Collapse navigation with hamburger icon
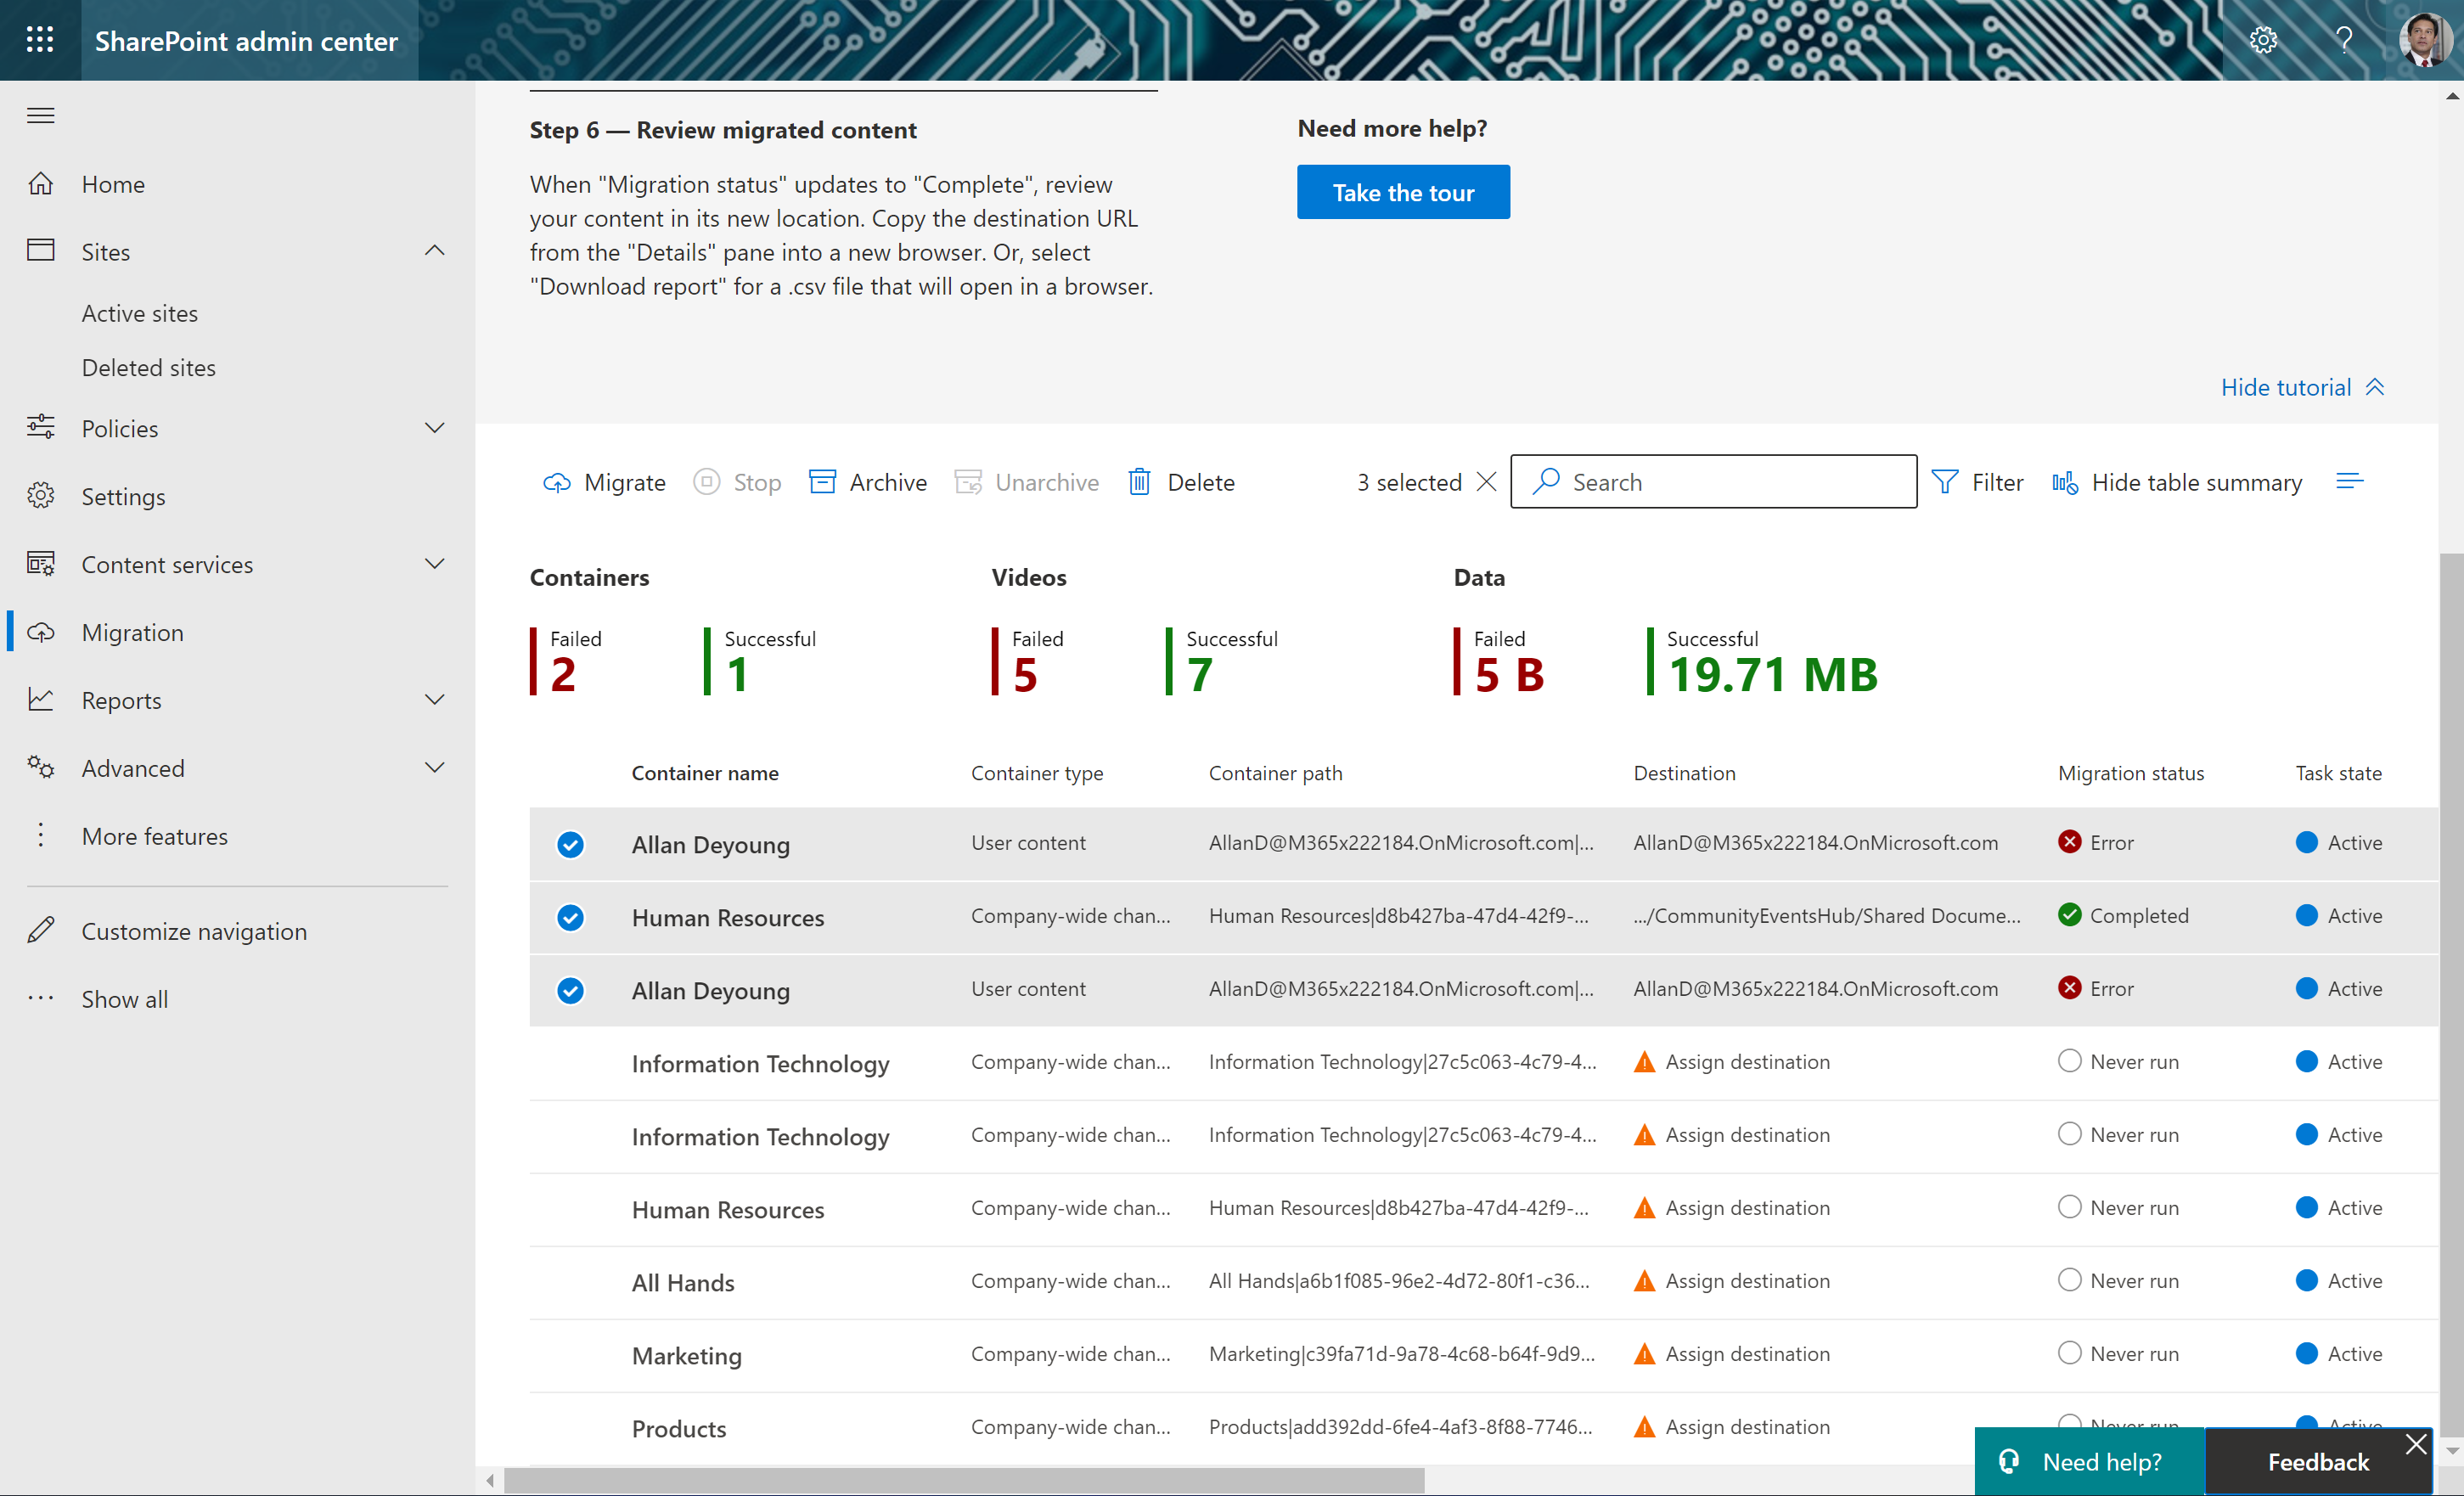The image size is (2464, 1496). tap(40, 116)
